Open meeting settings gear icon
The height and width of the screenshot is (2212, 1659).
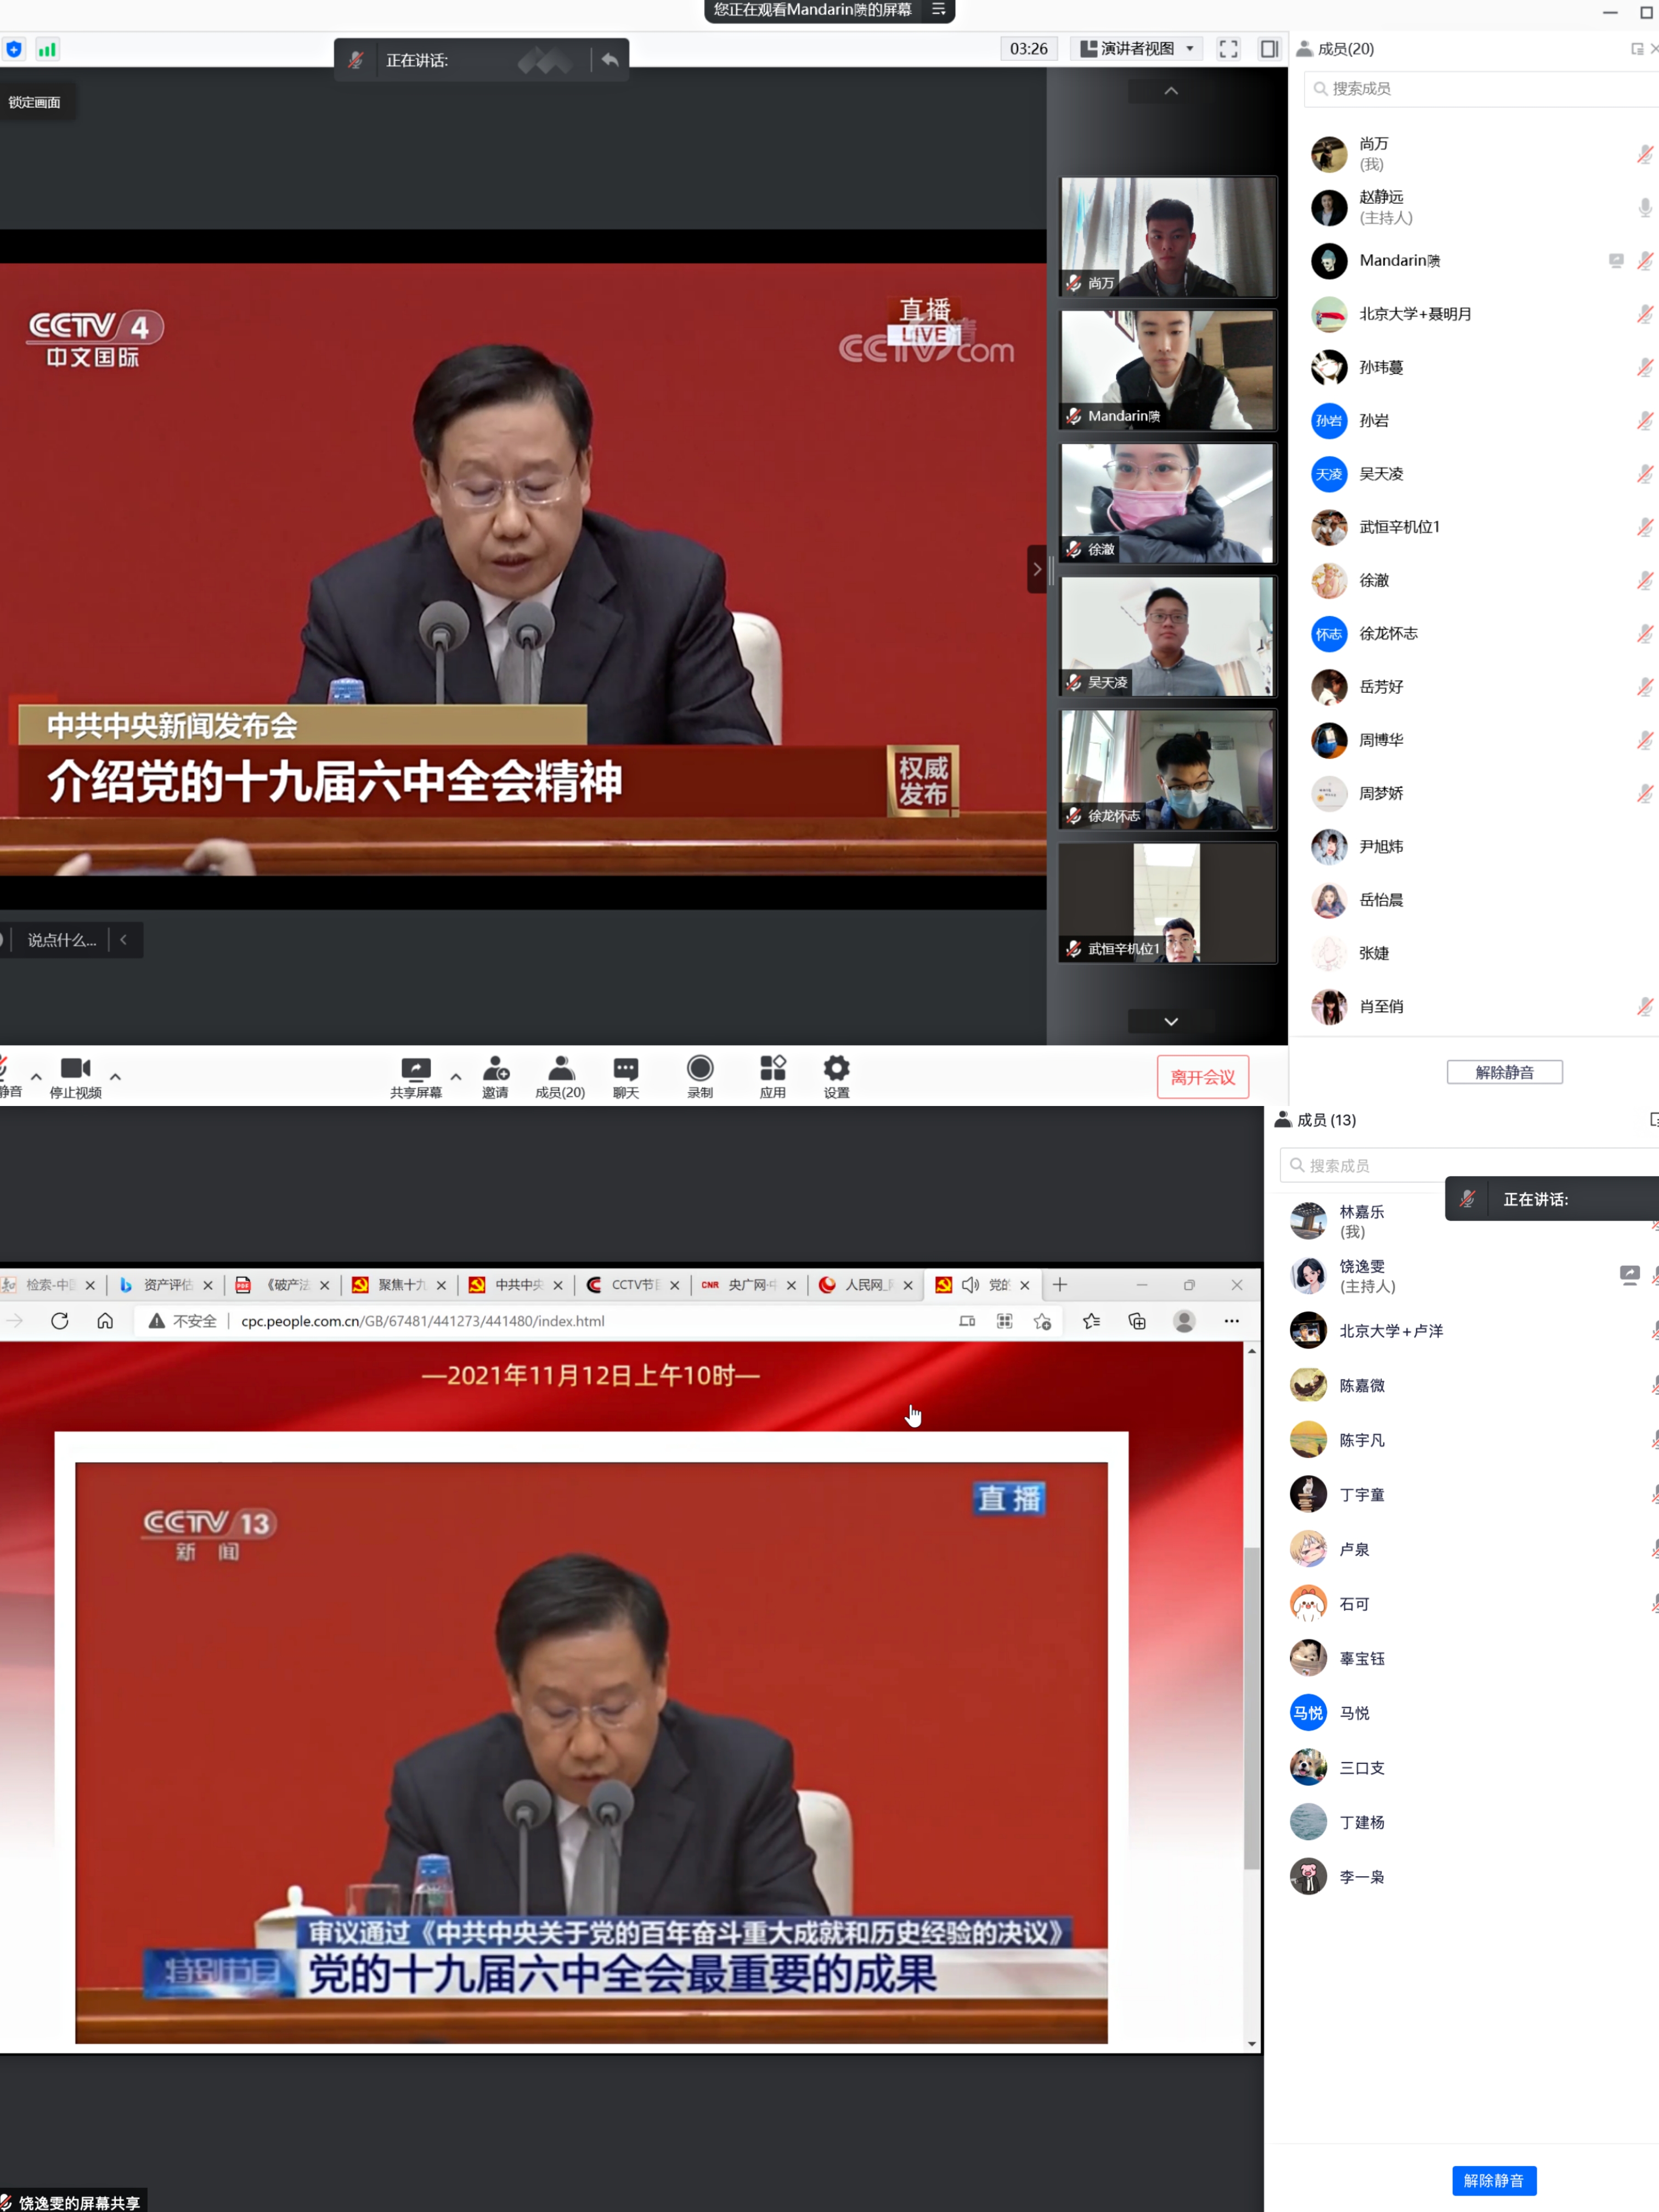click(x=836, y=1069)
